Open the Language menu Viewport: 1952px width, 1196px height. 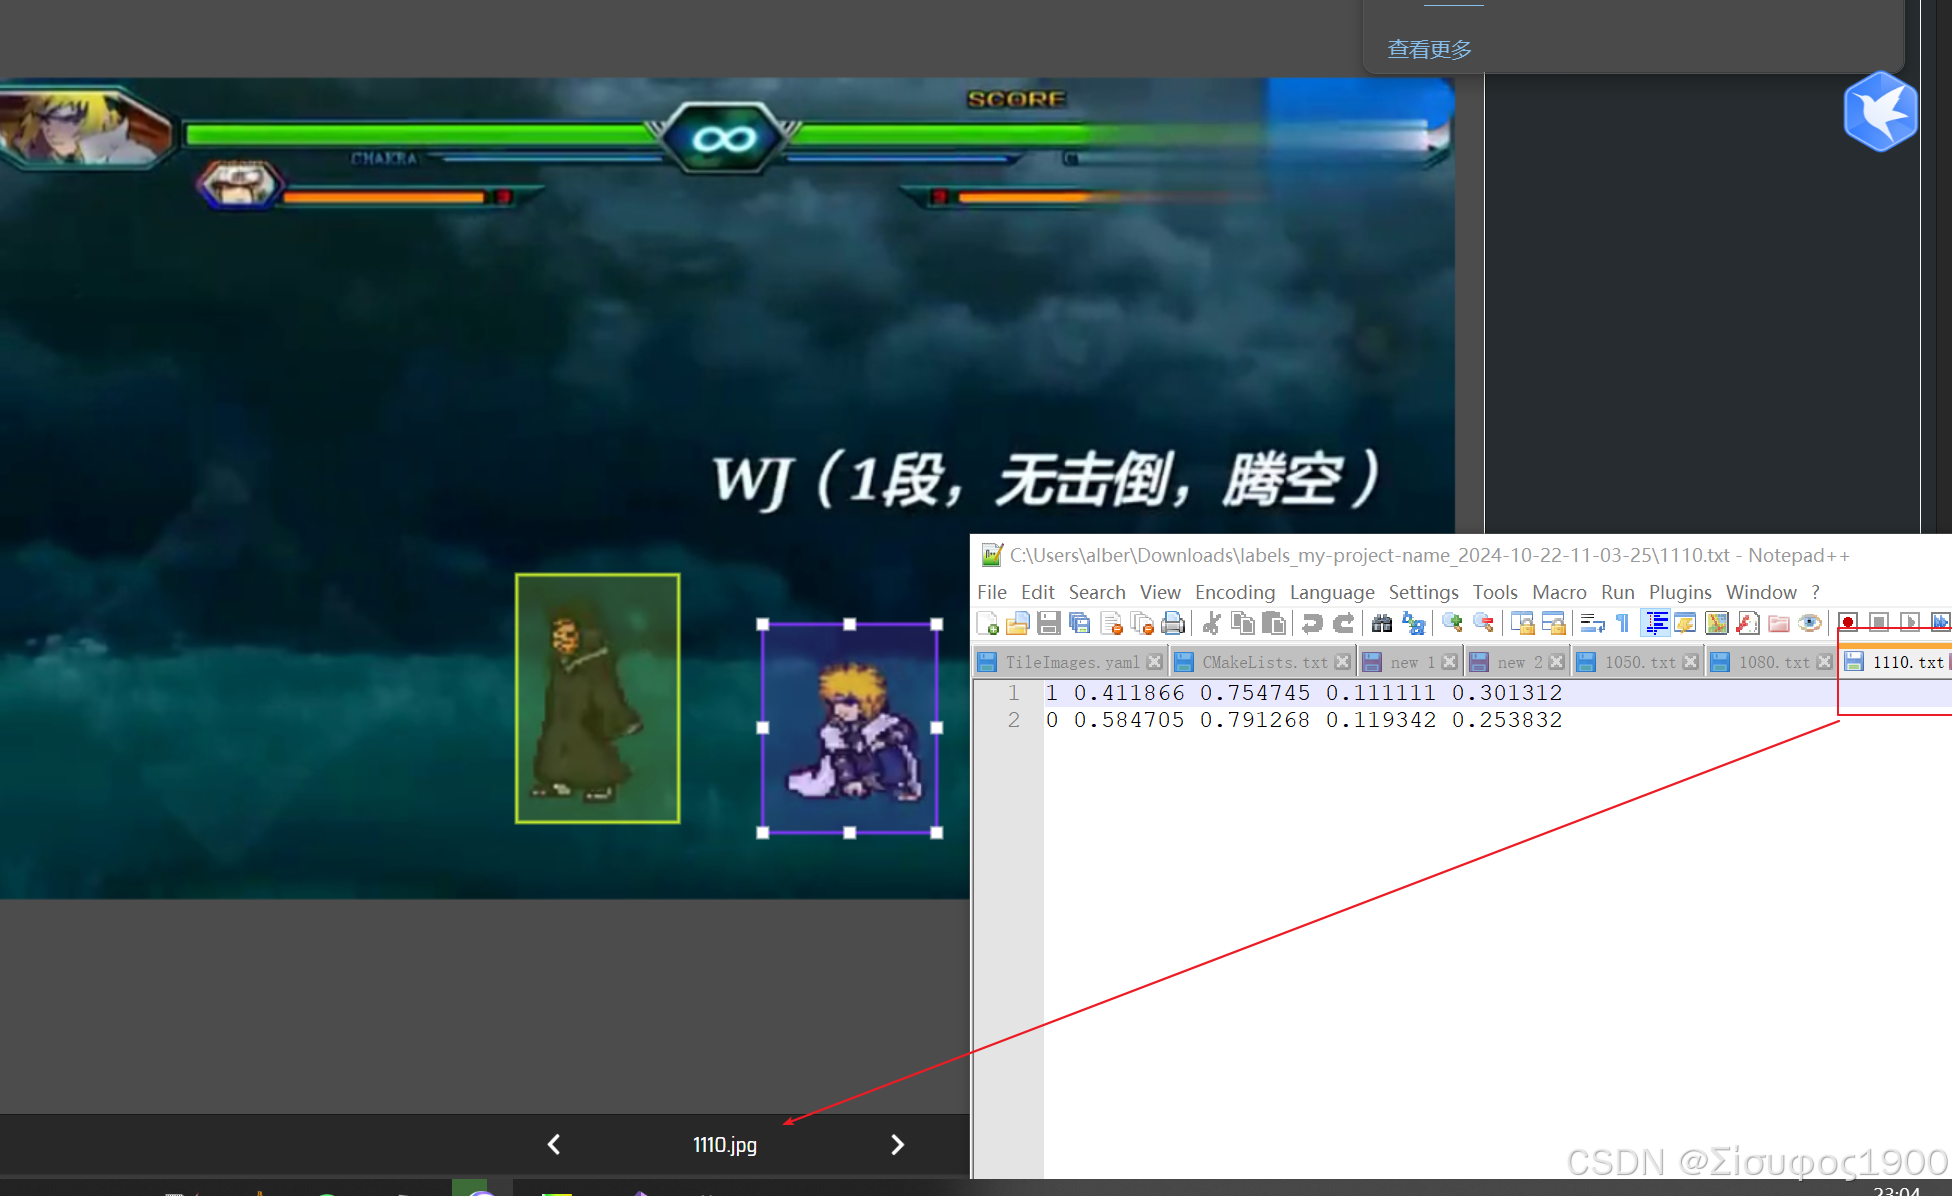tap(1331, 592)
